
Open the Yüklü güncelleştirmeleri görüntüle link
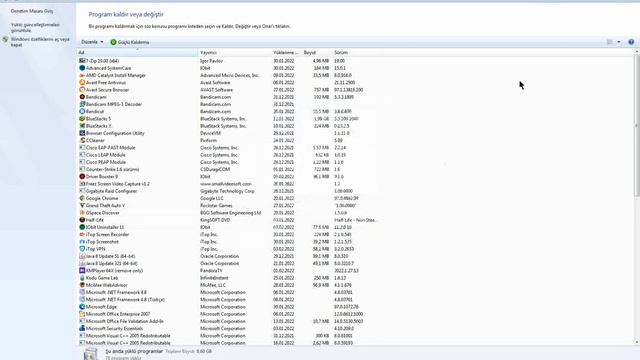35,27
